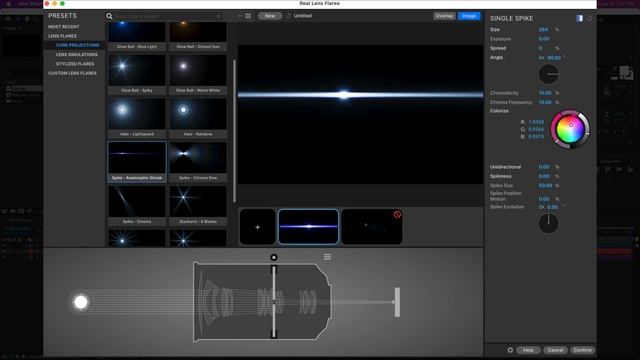Screen dimensions: 640x360
Task: Open the Stylized Flares category
Action: click(x=75, y=64)
